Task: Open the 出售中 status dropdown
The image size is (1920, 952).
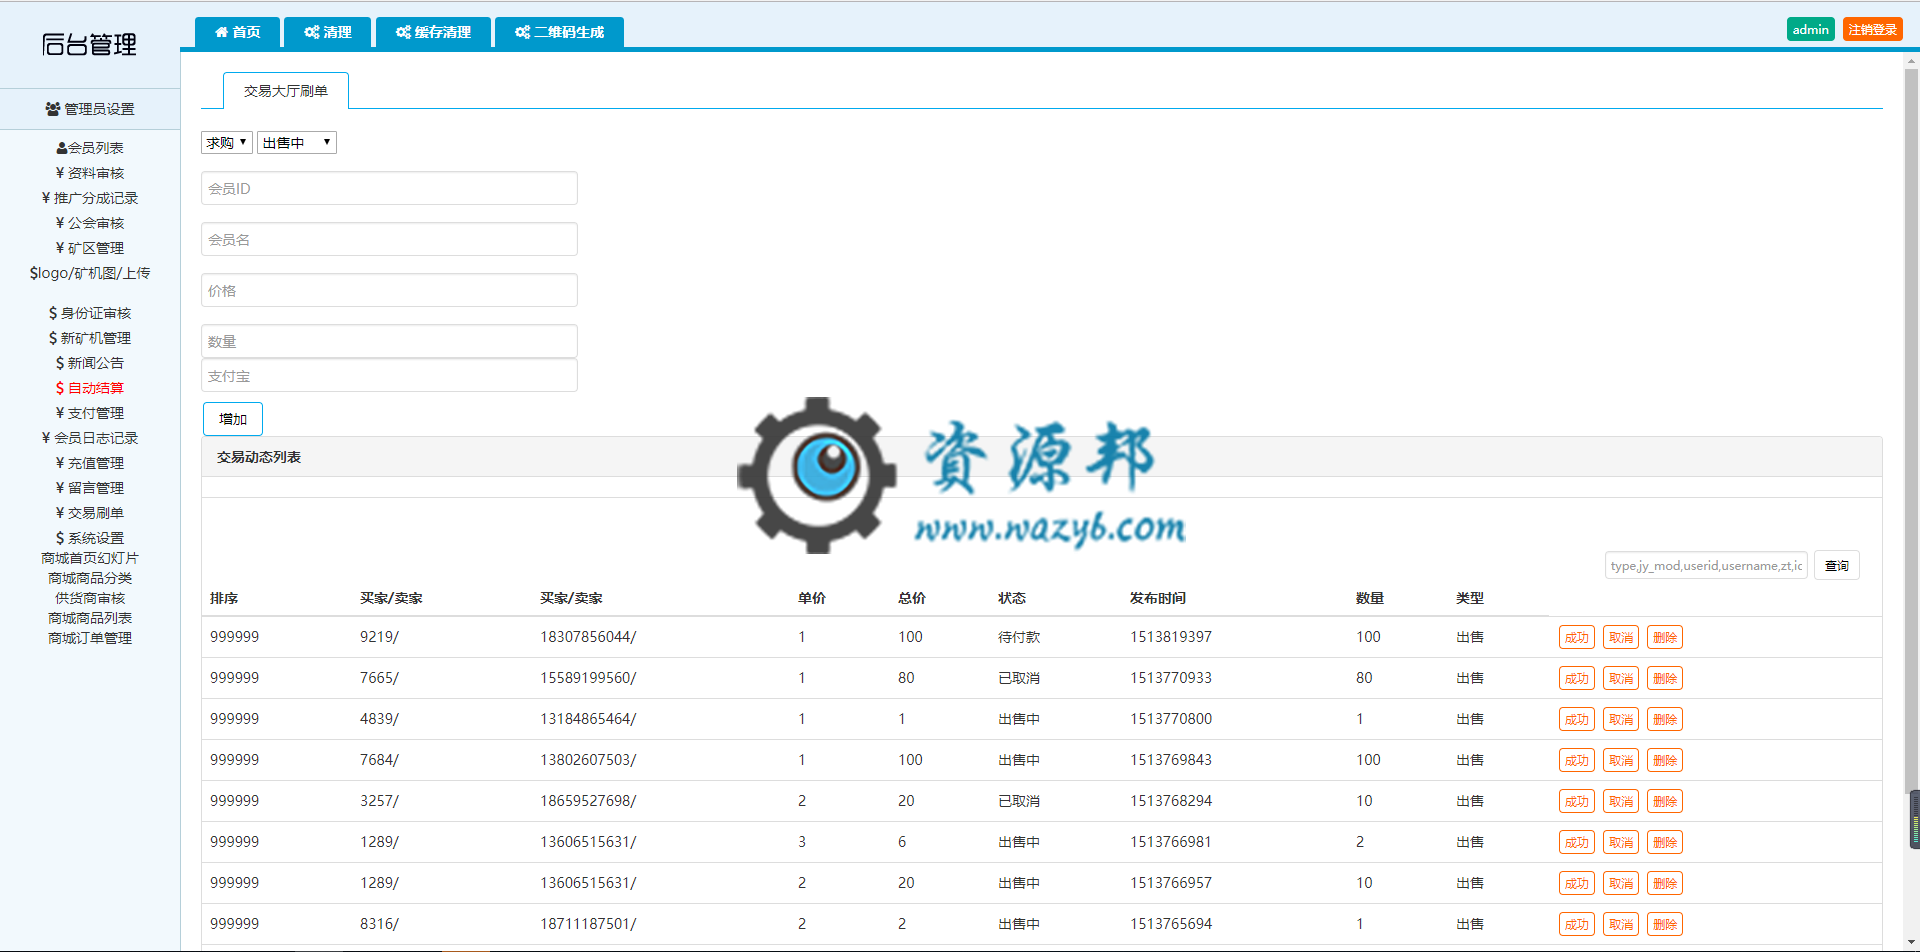Action: 297,142
